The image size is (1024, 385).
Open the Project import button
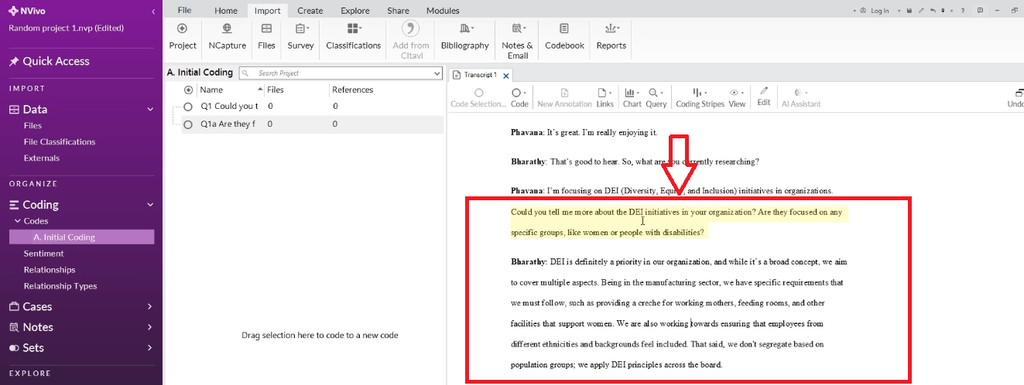pos(182,37)
